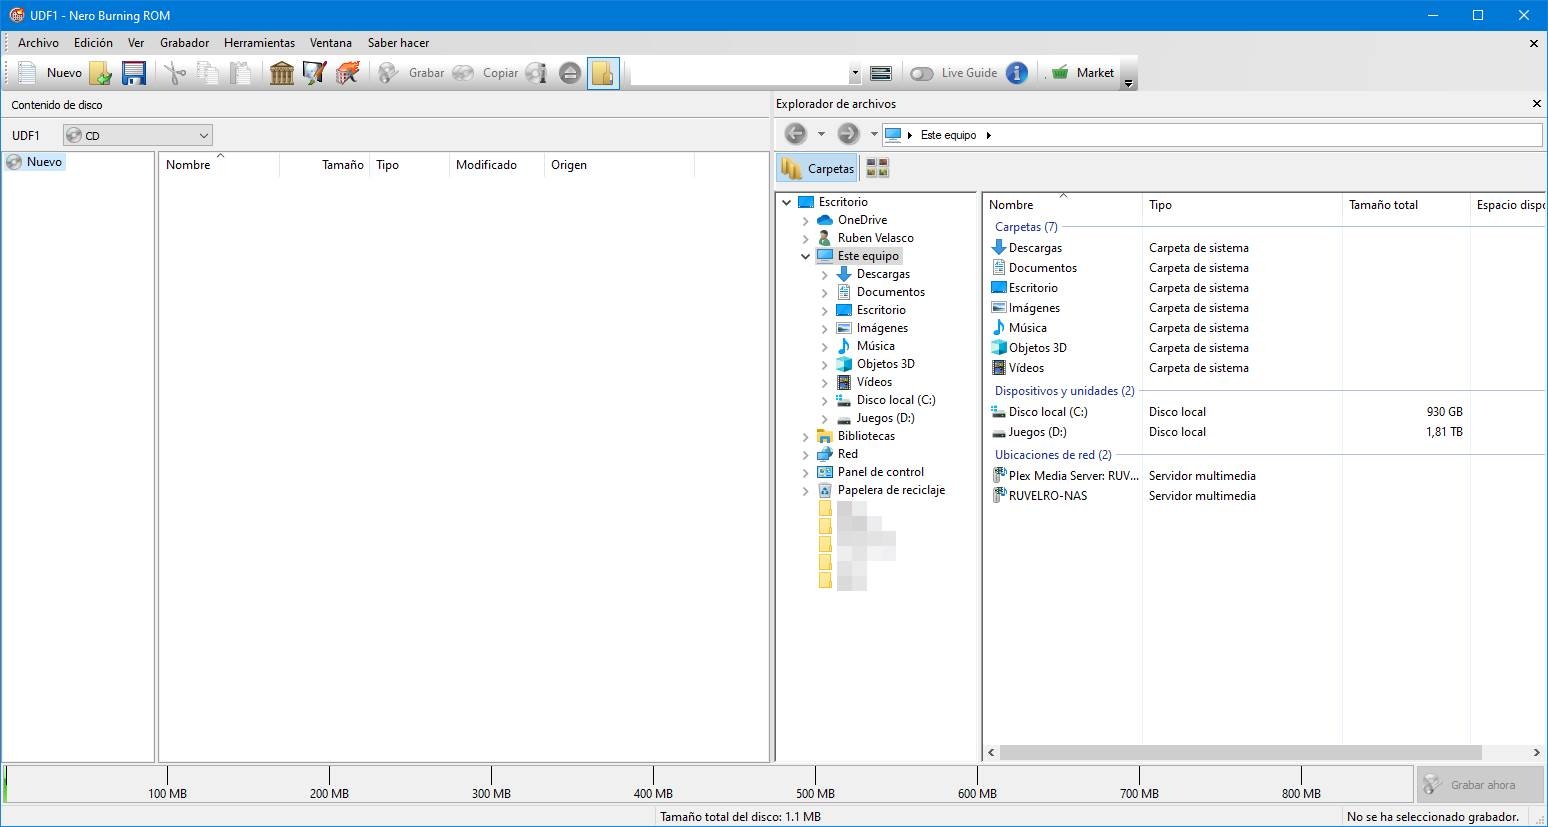Toggle the Live Guide switch
This screenshot has height=827, width=1548.
[x=922, y=73]
